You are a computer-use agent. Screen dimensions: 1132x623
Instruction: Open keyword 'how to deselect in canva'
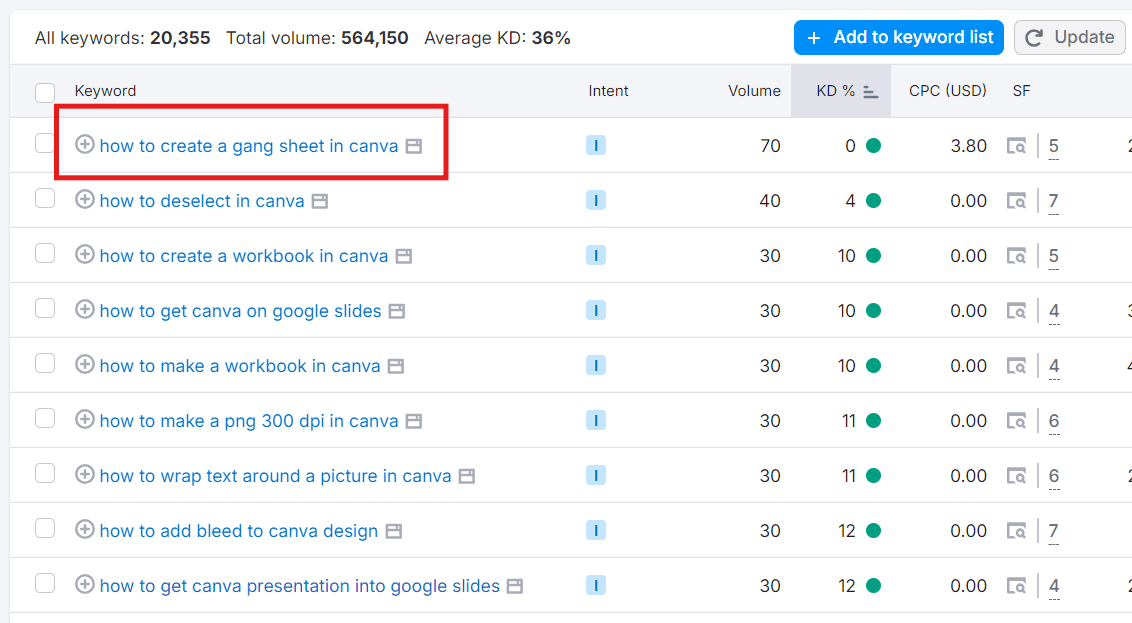pyautogui.click(x=202, y=201)
